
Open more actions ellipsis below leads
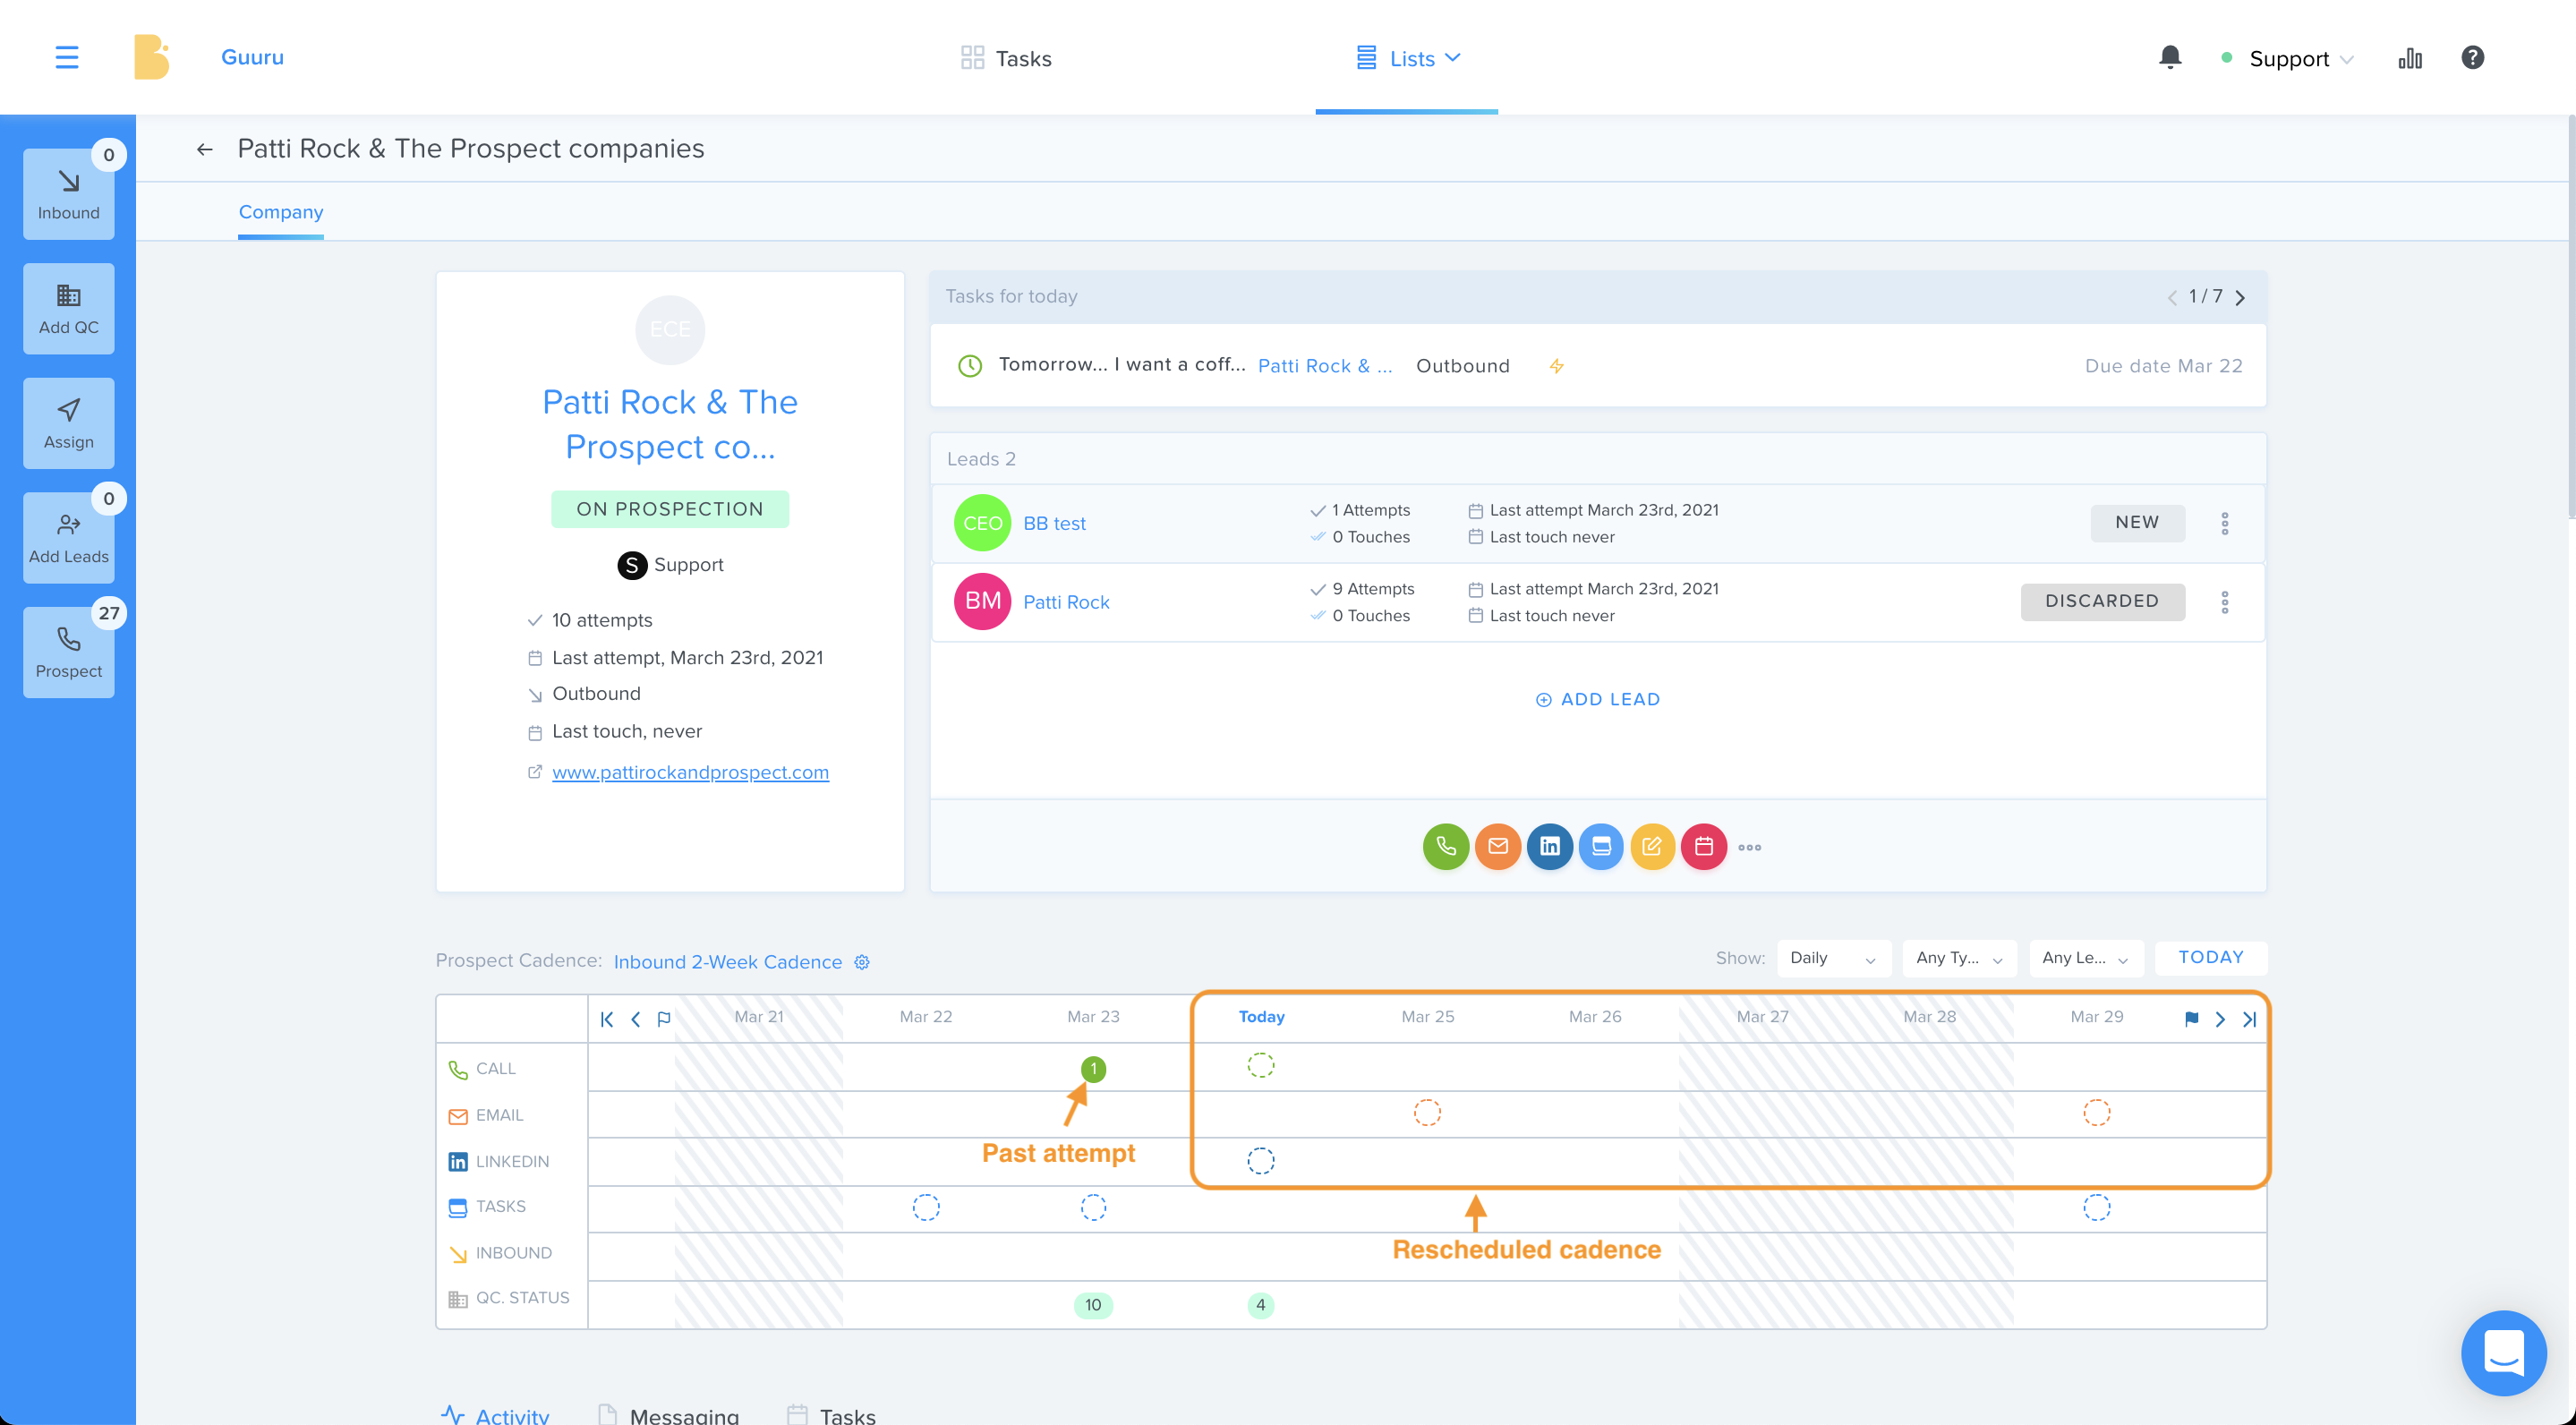pyautogui.click(x=1749, y=847)
